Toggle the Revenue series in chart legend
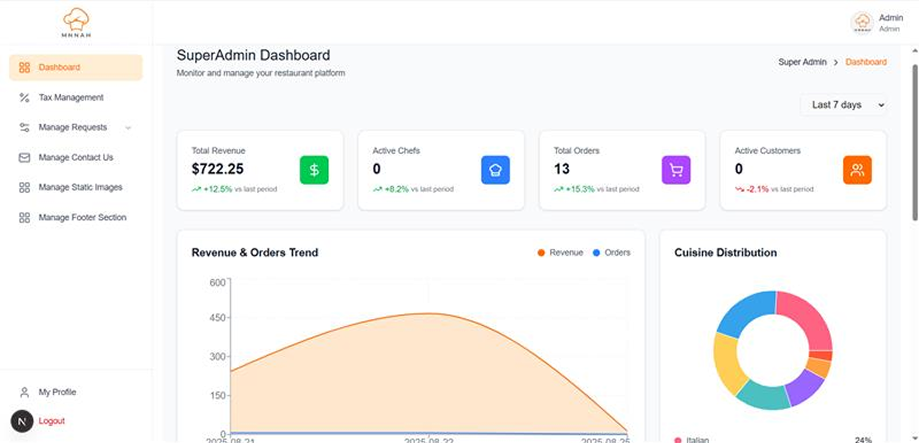919x443 pixels. (x=560, y=253)
